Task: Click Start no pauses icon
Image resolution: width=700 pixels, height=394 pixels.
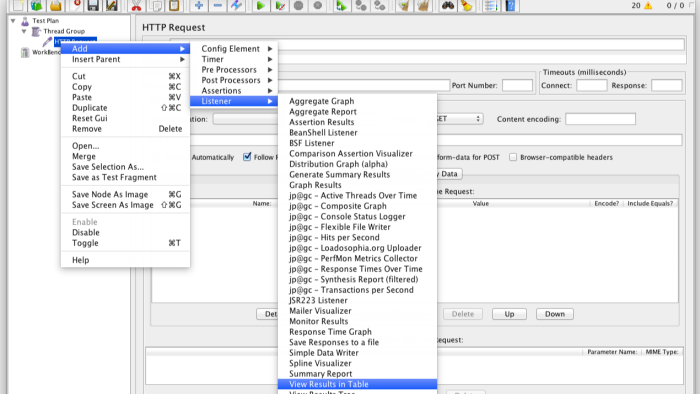Action: (280, 5)
